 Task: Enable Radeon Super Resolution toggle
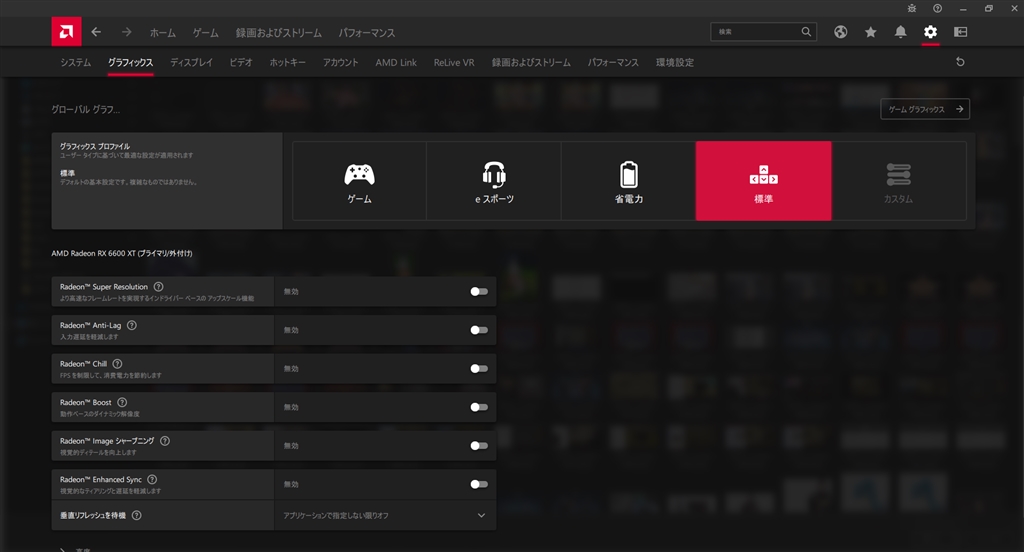point(479,291)
